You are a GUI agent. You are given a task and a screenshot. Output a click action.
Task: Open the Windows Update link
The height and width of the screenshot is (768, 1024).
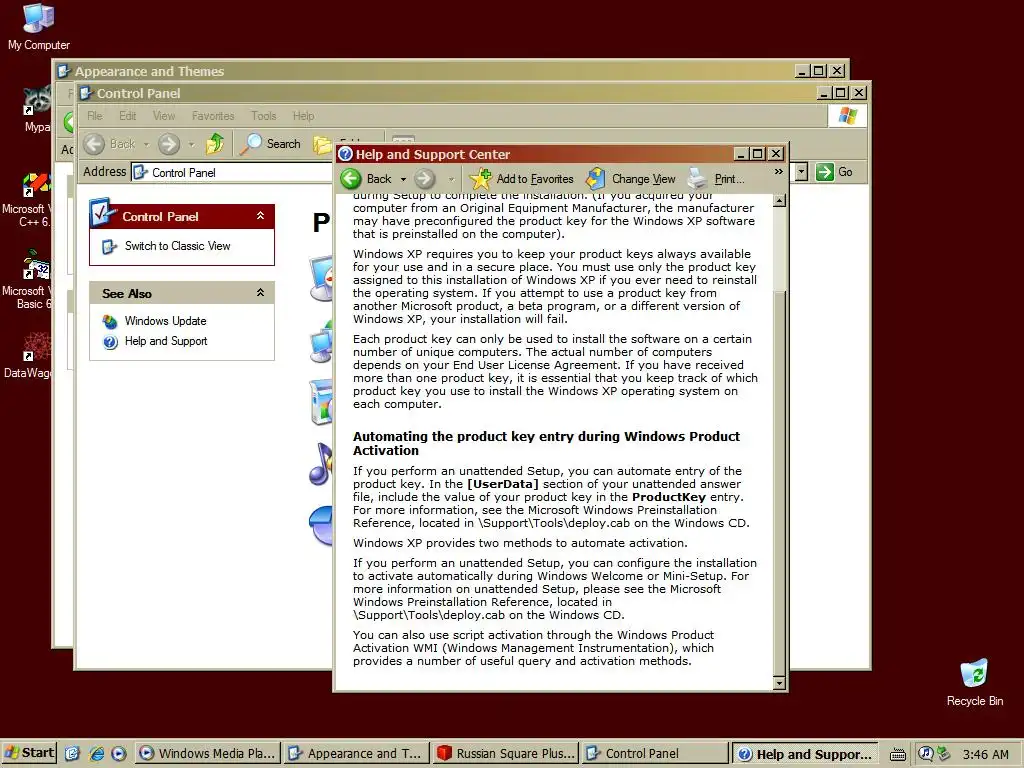(x=165, y=321)
